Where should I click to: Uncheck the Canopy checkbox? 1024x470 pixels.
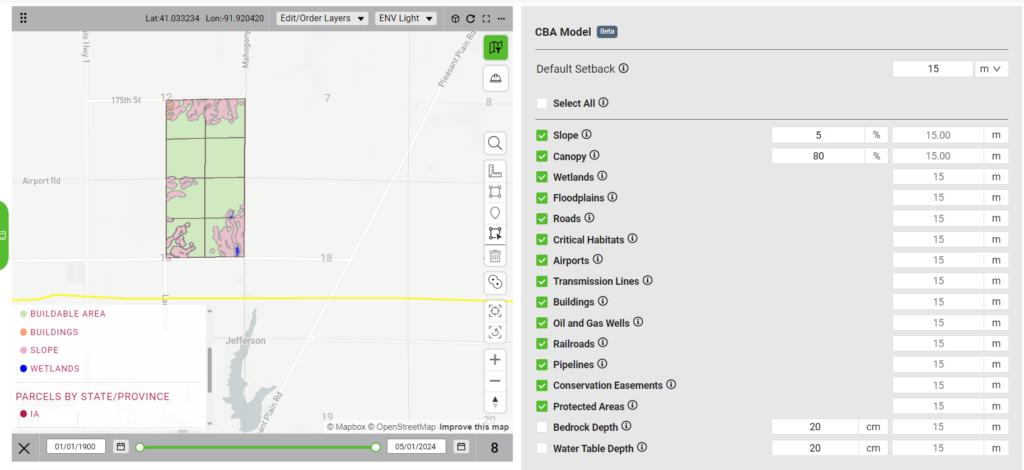coord(541,156)
